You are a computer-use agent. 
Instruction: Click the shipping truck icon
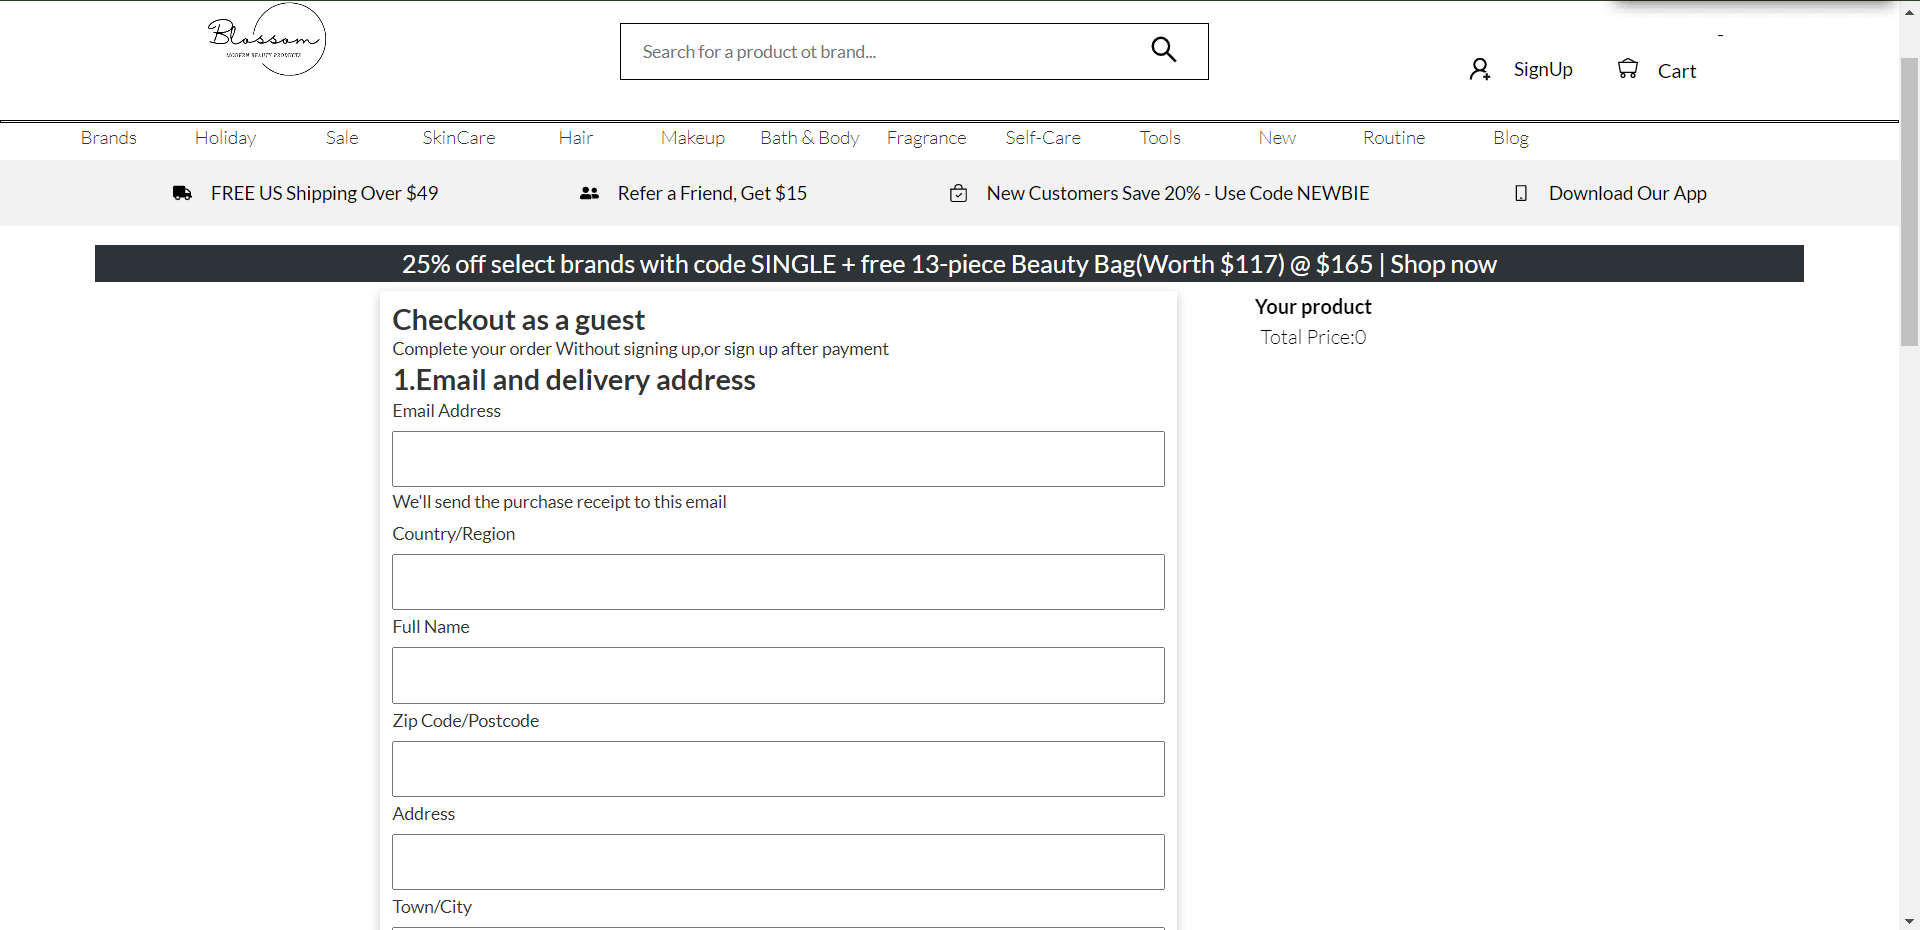coord(182,193)
